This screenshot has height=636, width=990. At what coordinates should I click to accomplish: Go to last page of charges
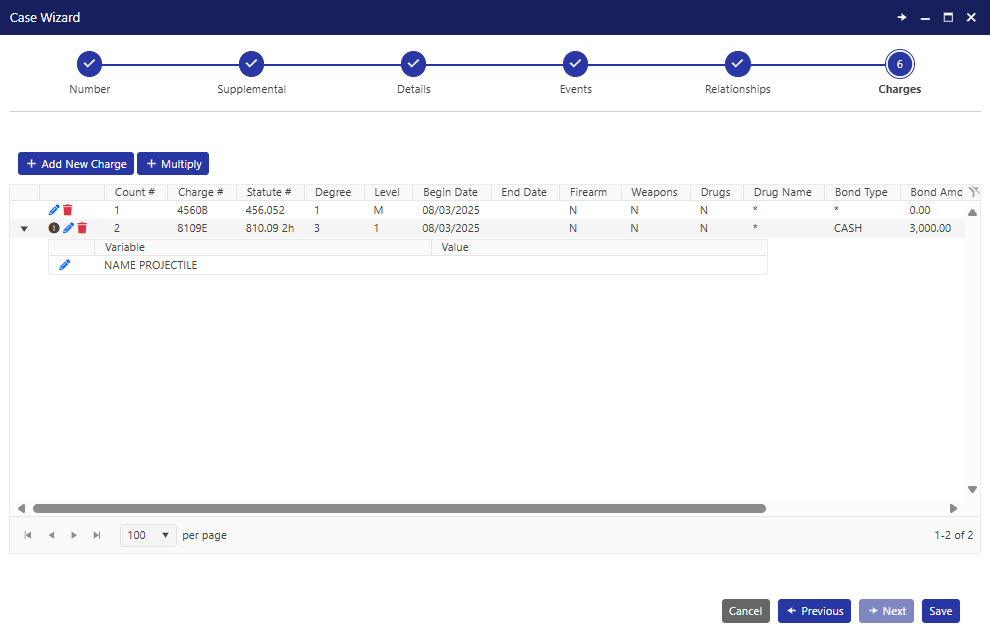click(x=97, y=535)
